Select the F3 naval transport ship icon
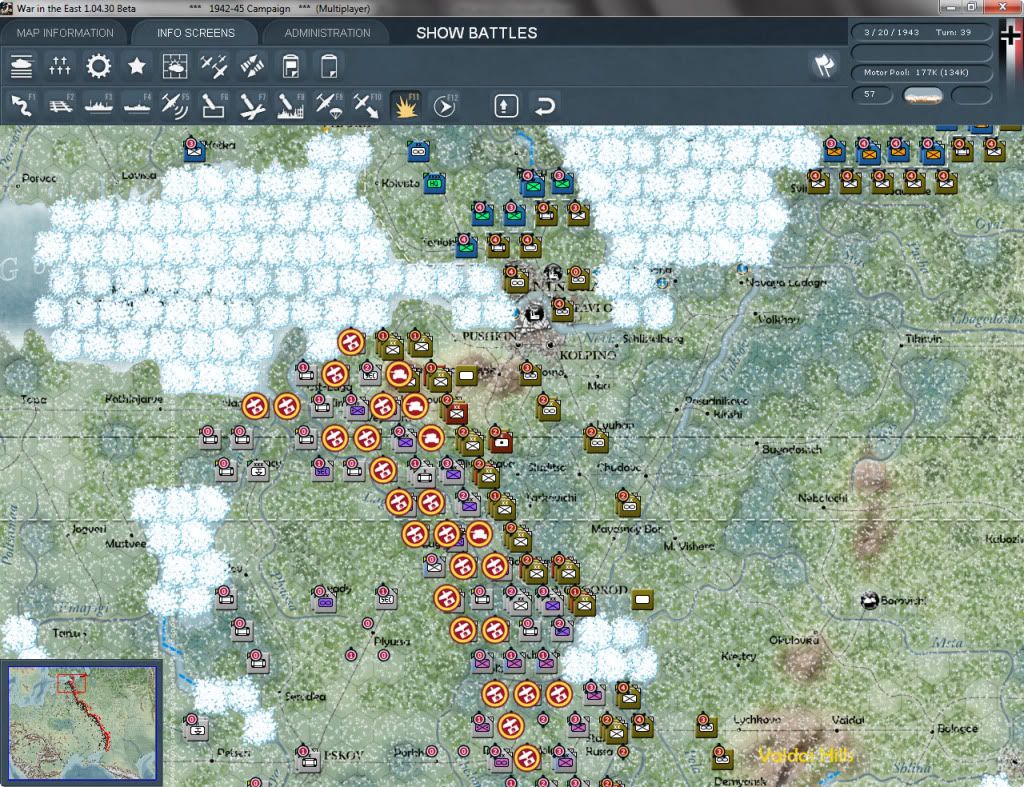The image size is (1024, 787). pyautogui.click(x=99, y=106)
